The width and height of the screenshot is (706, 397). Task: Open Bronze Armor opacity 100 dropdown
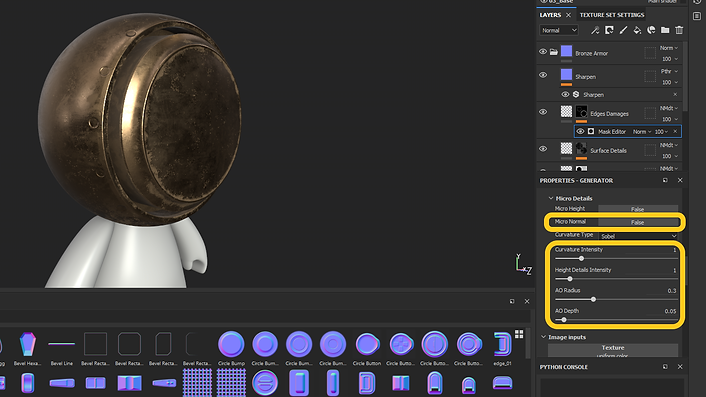pos(670,59)
